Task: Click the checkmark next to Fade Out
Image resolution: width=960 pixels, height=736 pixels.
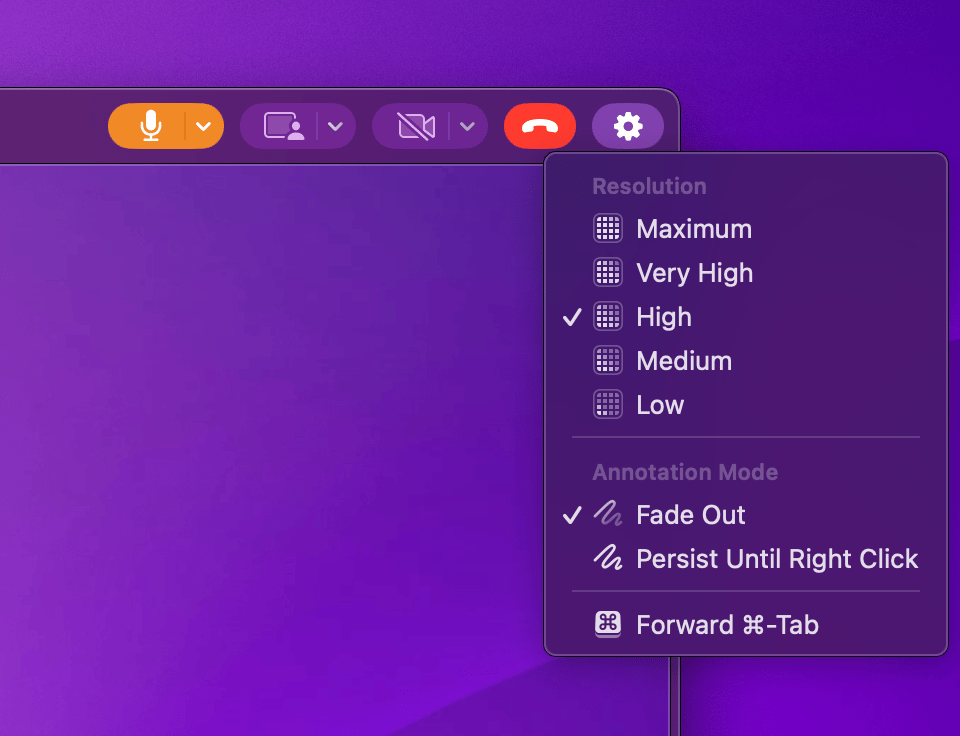Action: point(572,515)
